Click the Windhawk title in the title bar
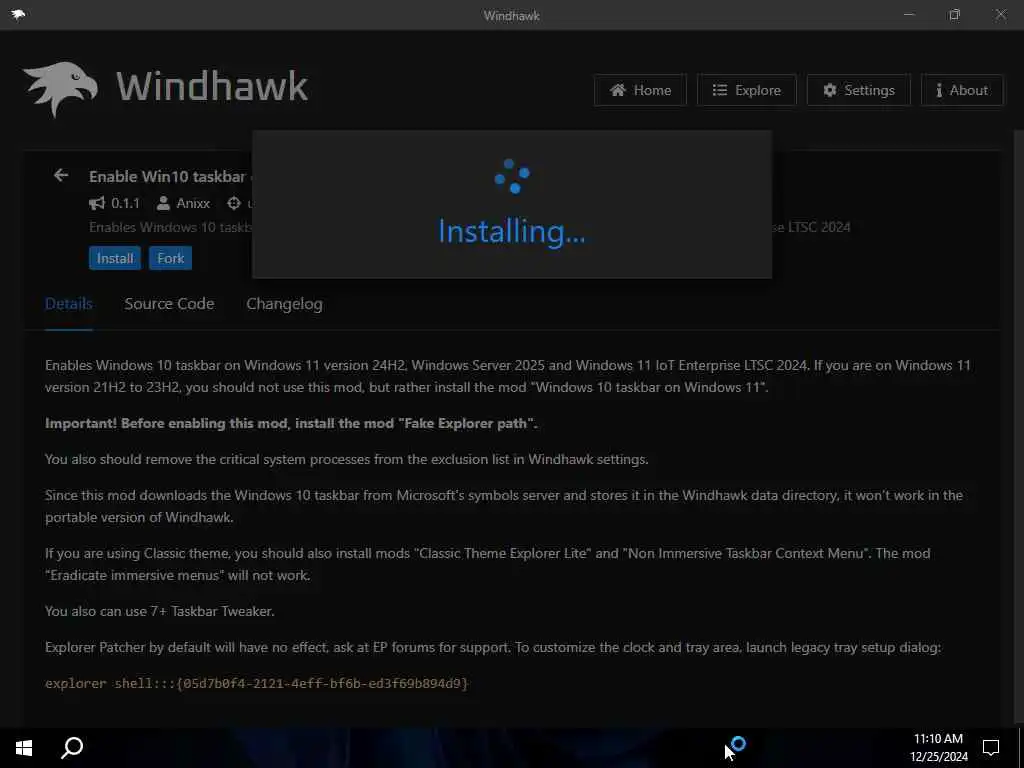This screenshot has width=1024, height=768. point(511,15)
